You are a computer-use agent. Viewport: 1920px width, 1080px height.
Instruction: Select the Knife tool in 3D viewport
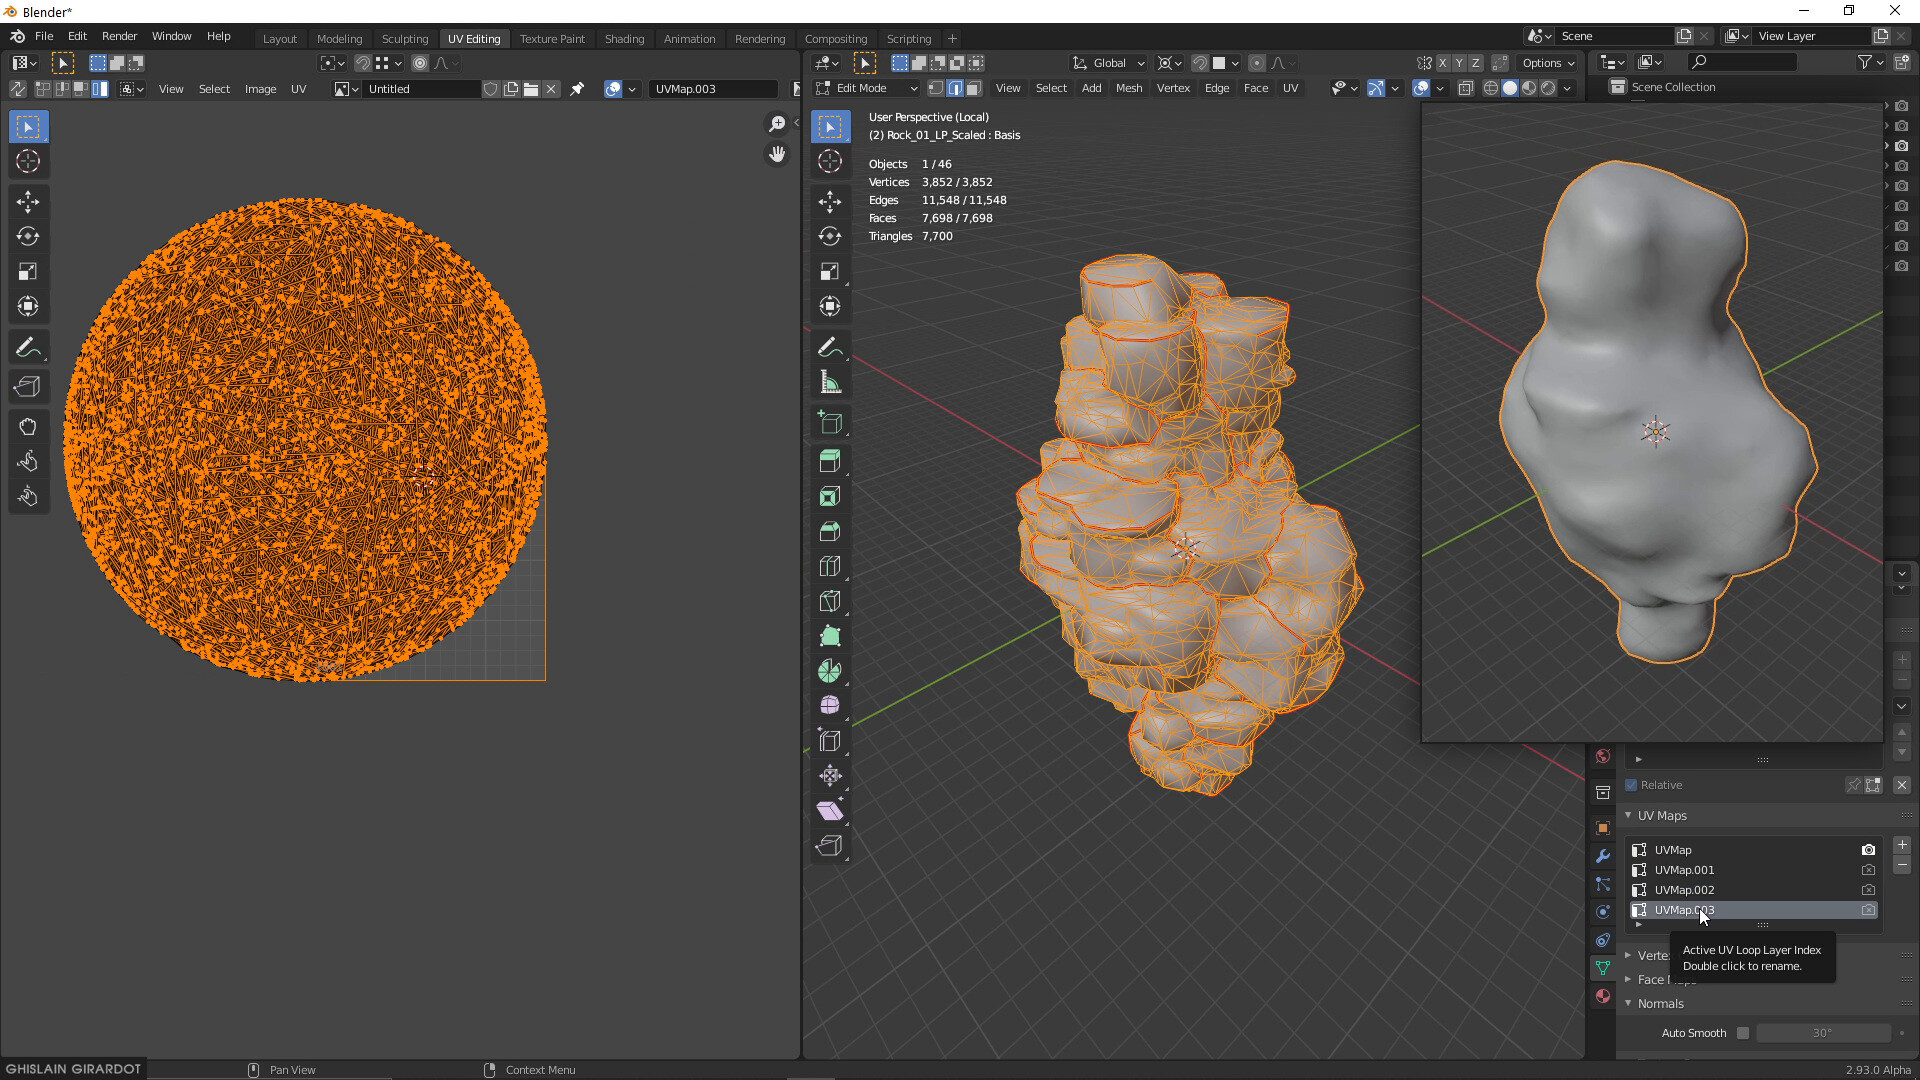click(x=829, y=601)
